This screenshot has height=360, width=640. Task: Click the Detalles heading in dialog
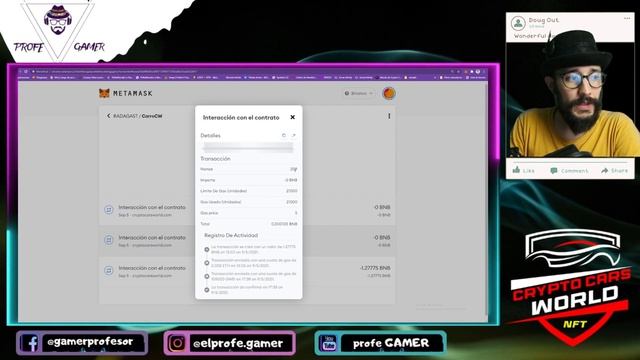(x=210, y=136)
